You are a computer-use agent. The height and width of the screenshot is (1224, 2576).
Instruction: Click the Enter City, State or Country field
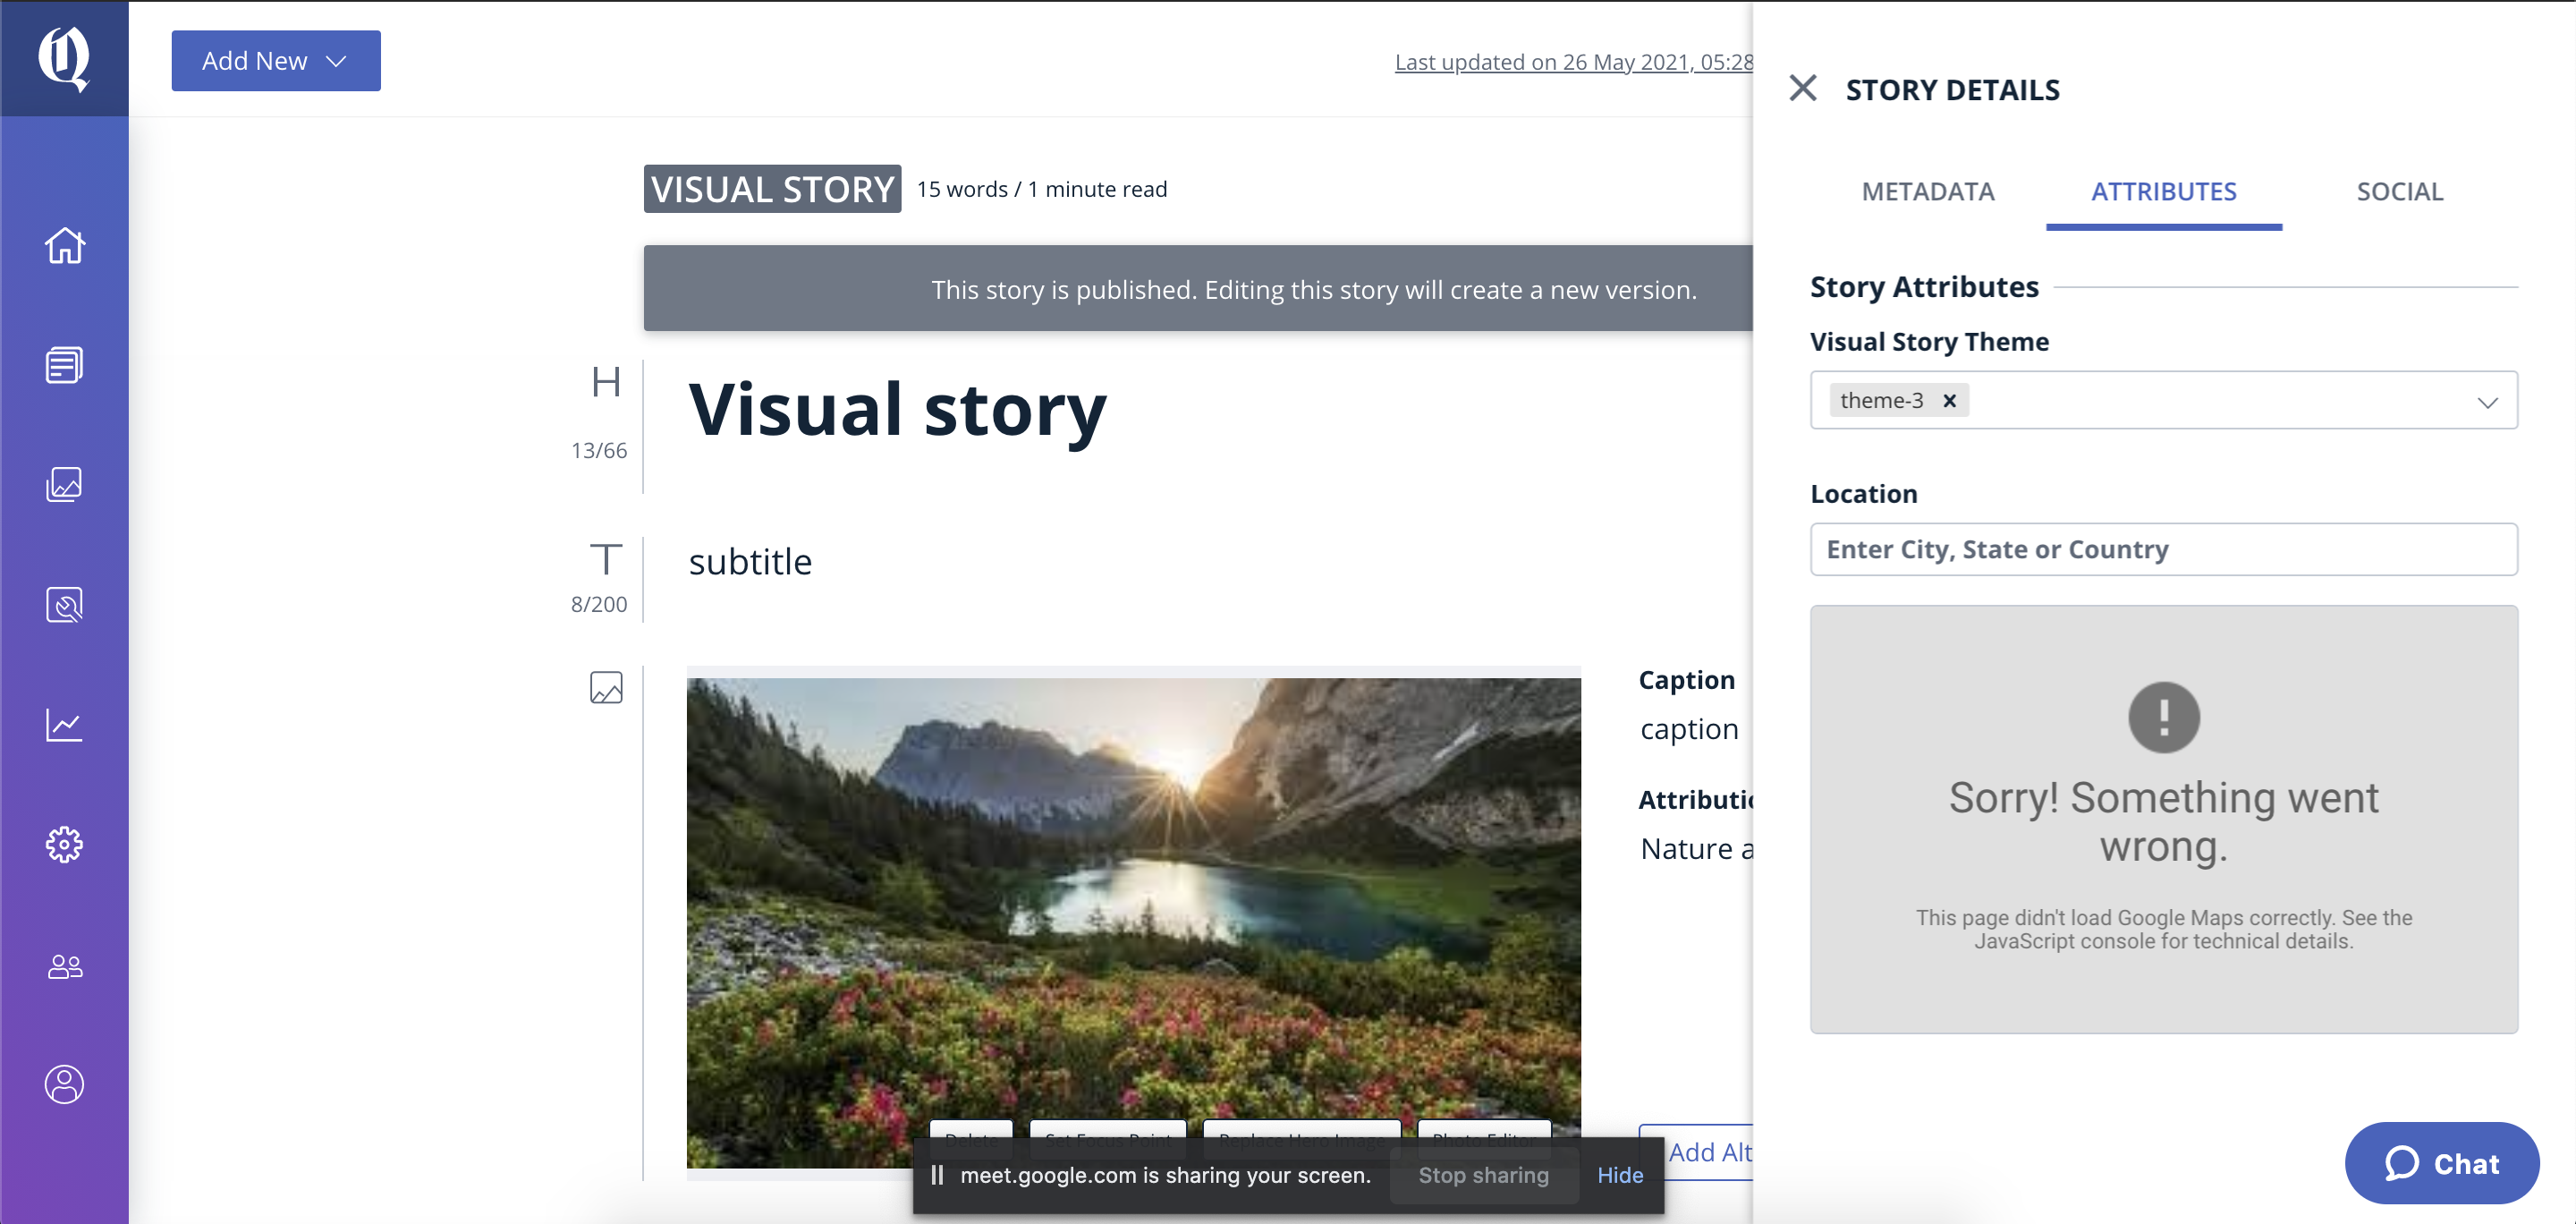pos(2164,548)
